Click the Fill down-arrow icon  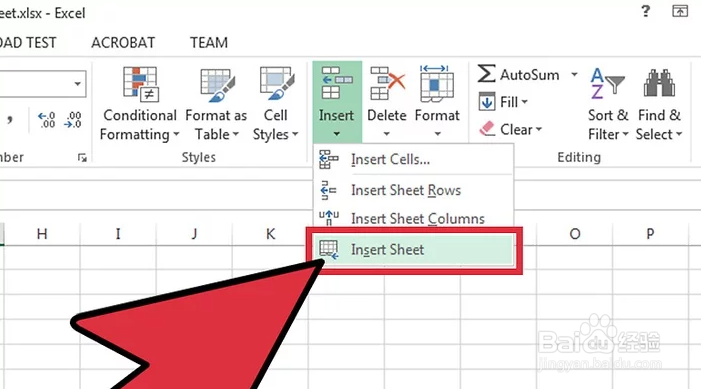coord(487,101)
